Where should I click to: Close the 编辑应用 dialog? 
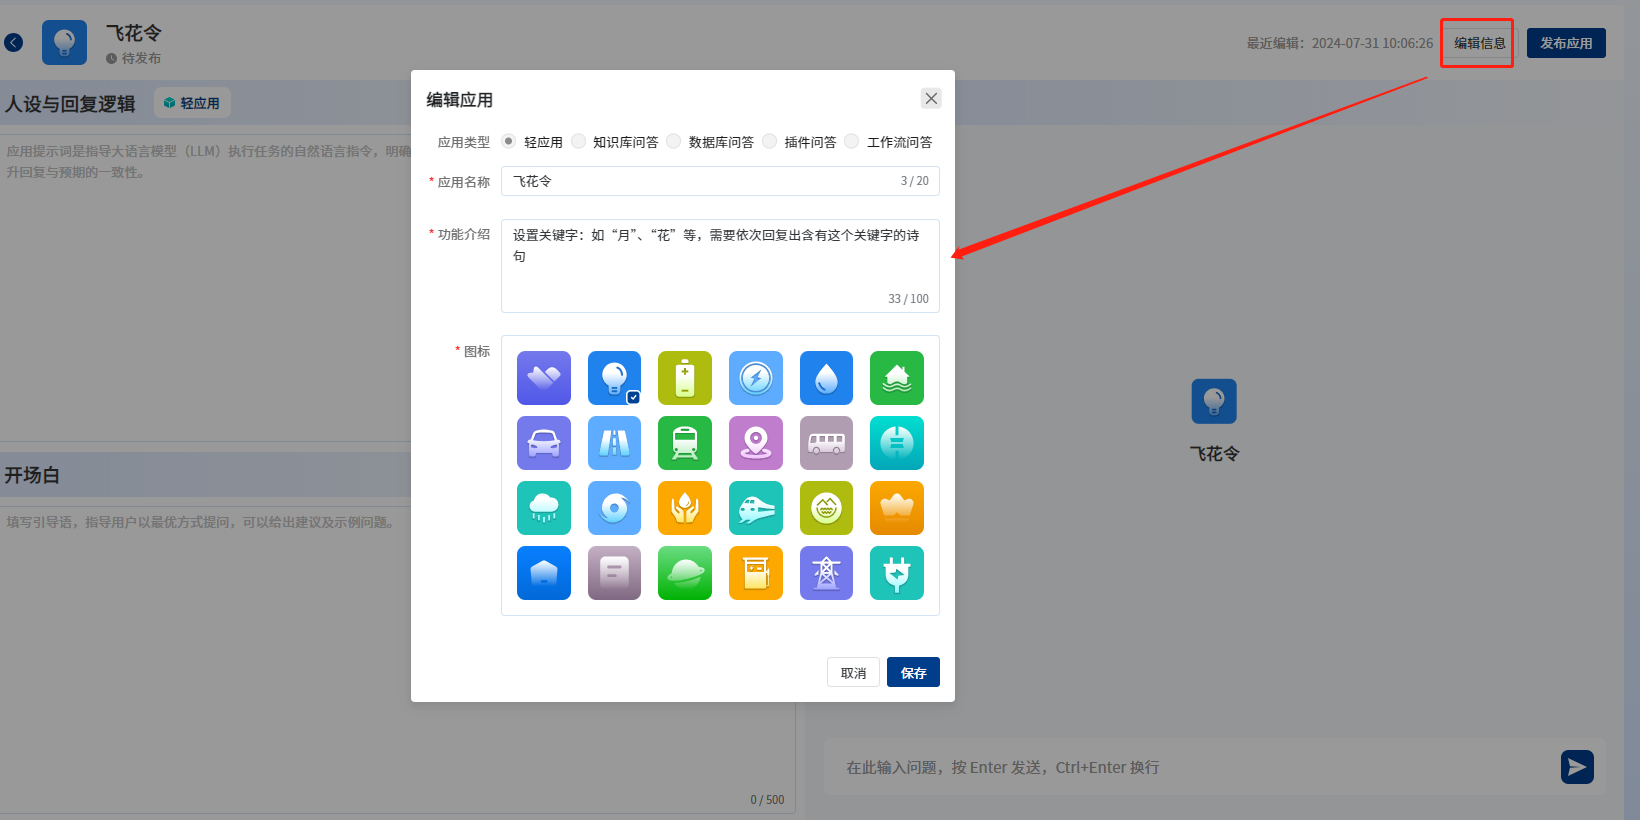931,98
